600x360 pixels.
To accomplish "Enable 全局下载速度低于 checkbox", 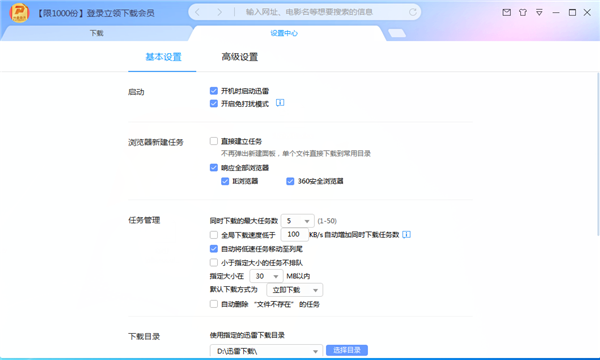I will tap(214, 235).
